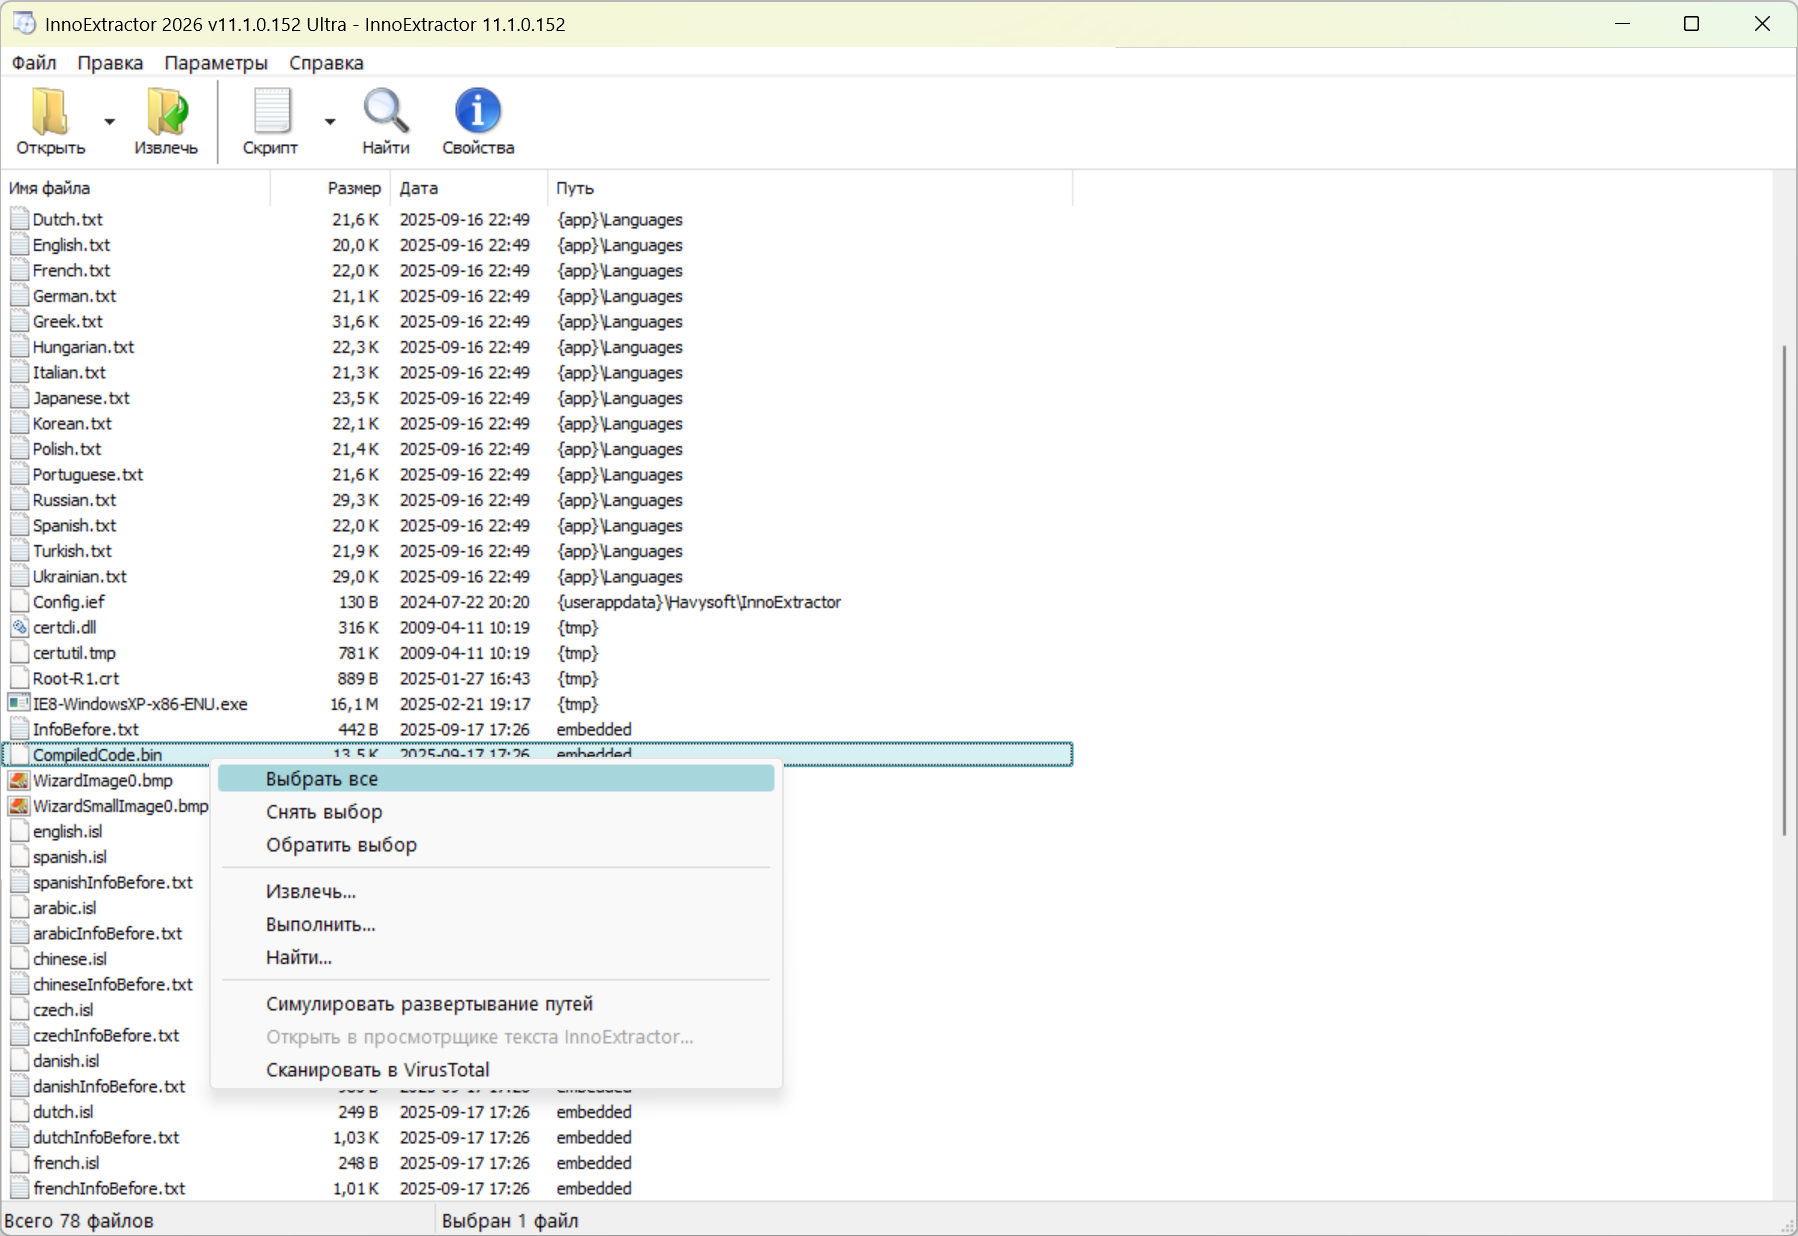Select Извлечь... in context menu

tap(496, 891)
